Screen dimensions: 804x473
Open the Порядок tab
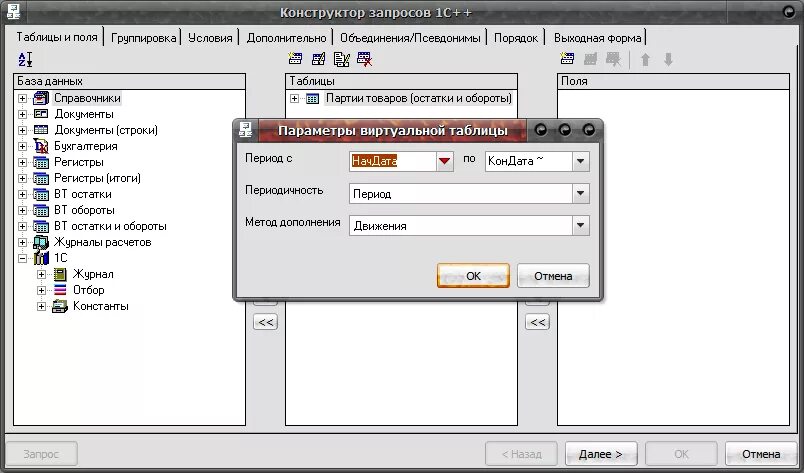coord(516,37)
